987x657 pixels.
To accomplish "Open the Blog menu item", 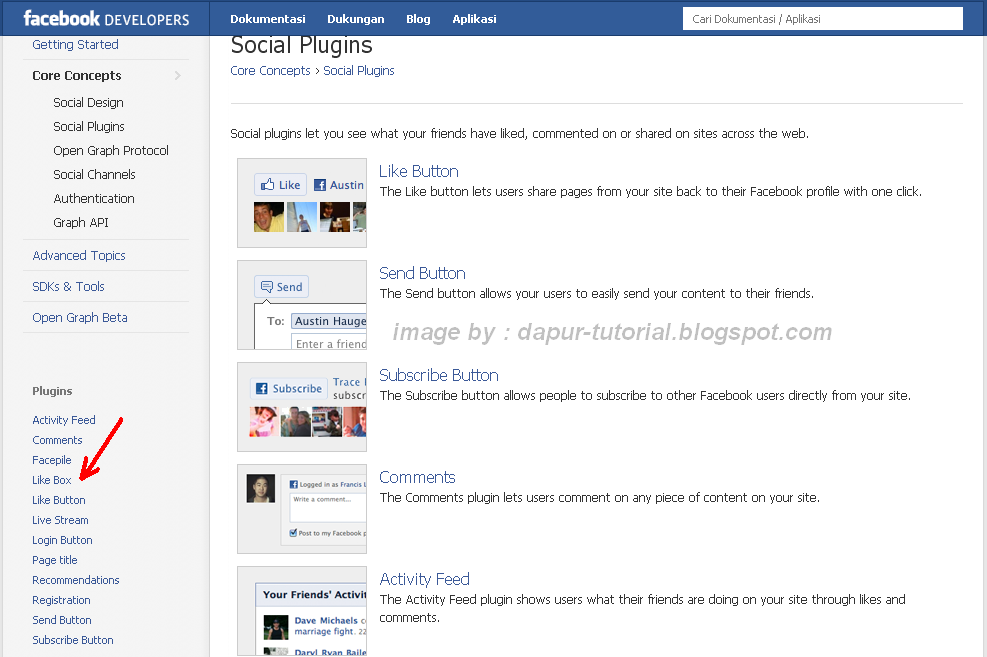I will click(418, 19).
